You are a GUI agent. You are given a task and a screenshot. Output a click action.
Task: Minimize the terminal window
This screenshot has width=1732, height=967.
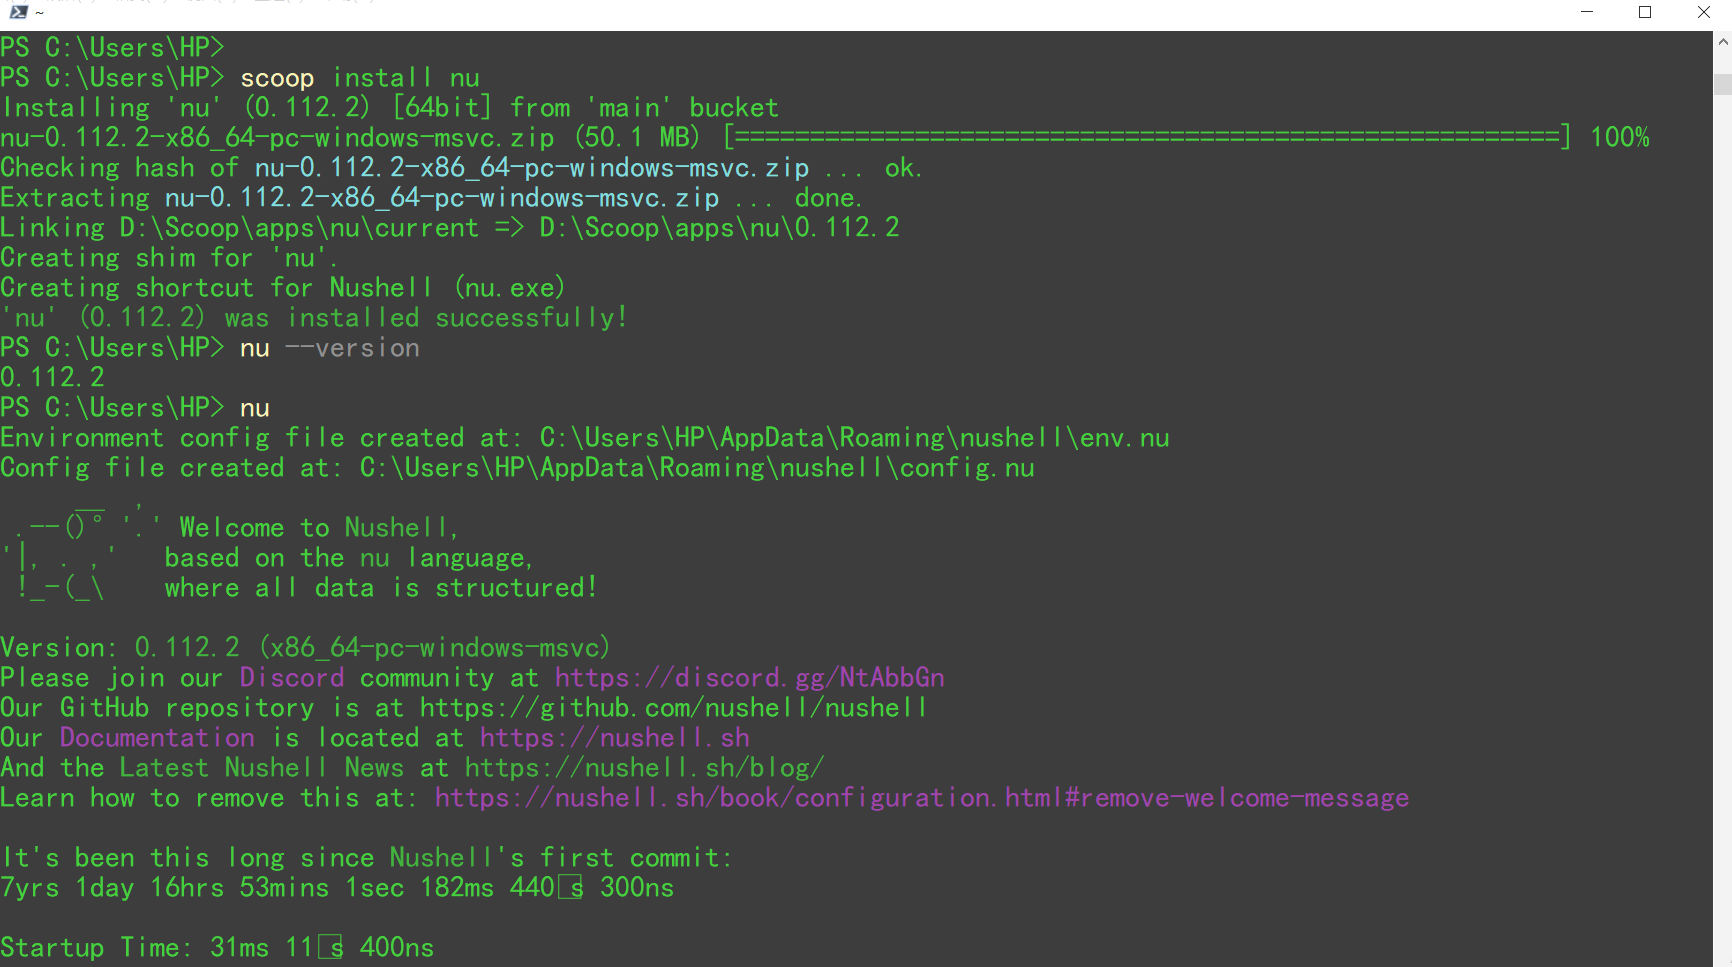1587,12
